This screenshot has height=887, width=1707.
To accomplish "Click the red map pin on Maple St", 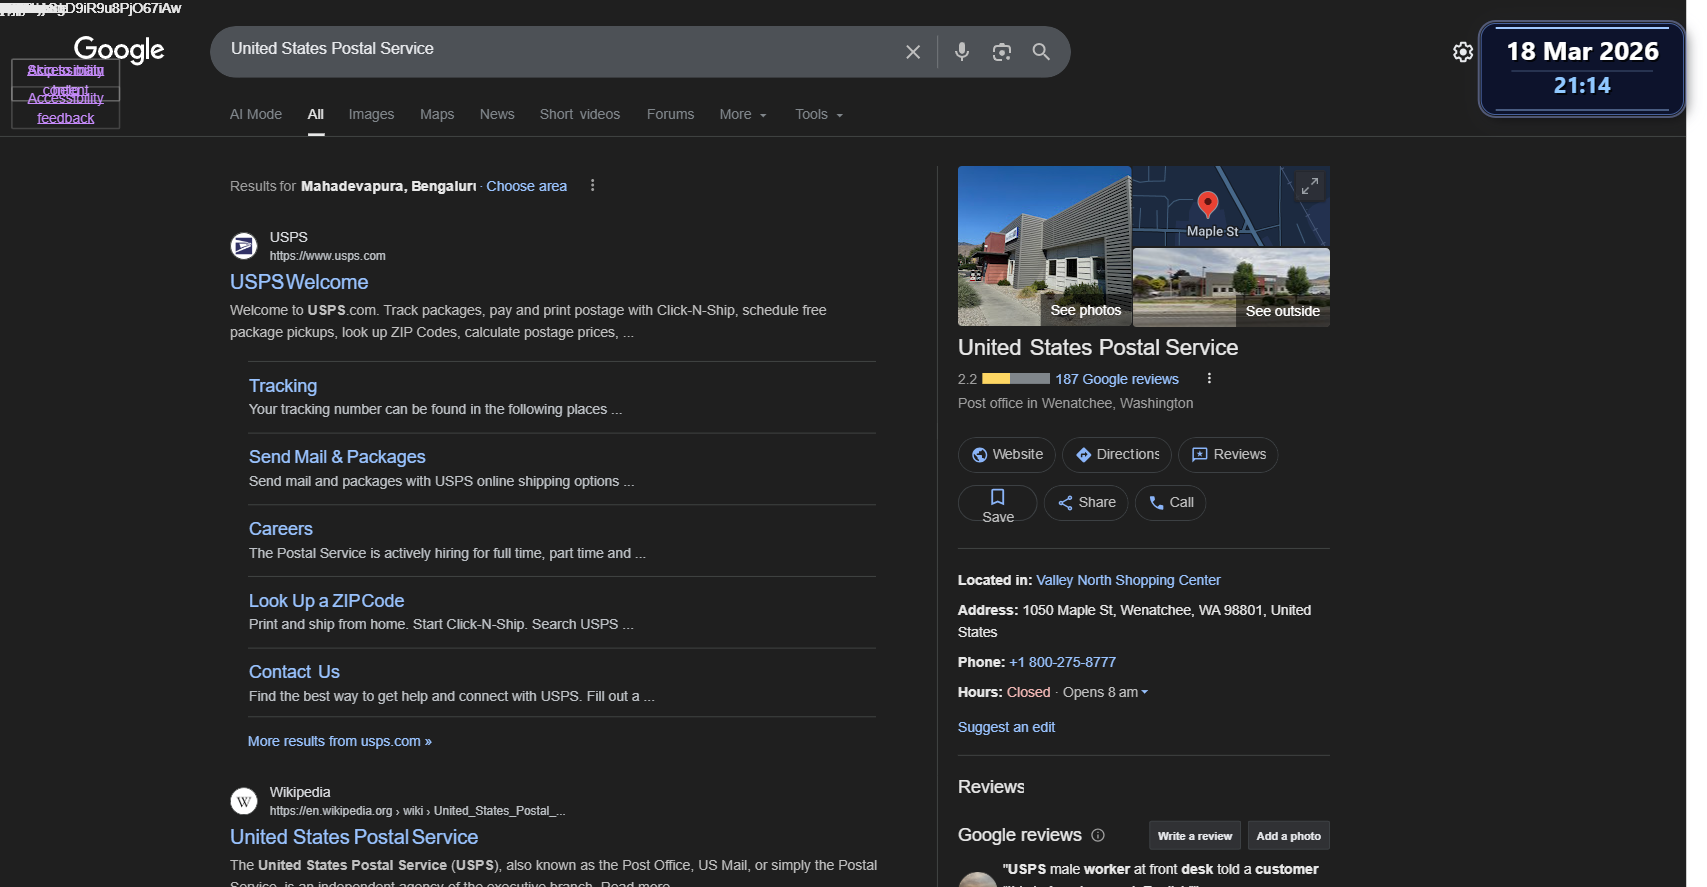I will (x=1208, y=205).
